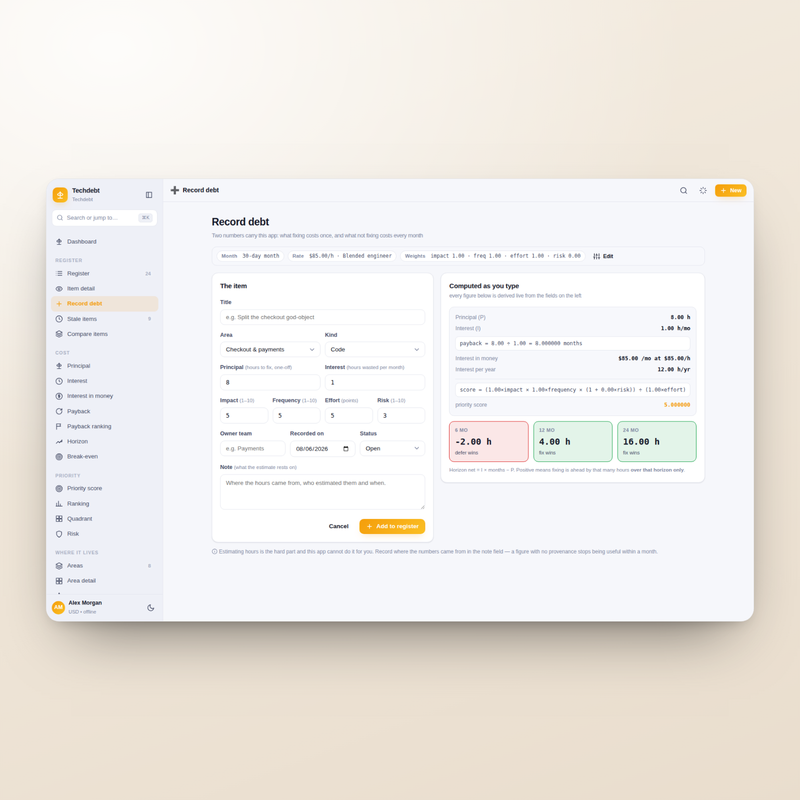Click priority score value 5.000000

(x=677, y=405)
